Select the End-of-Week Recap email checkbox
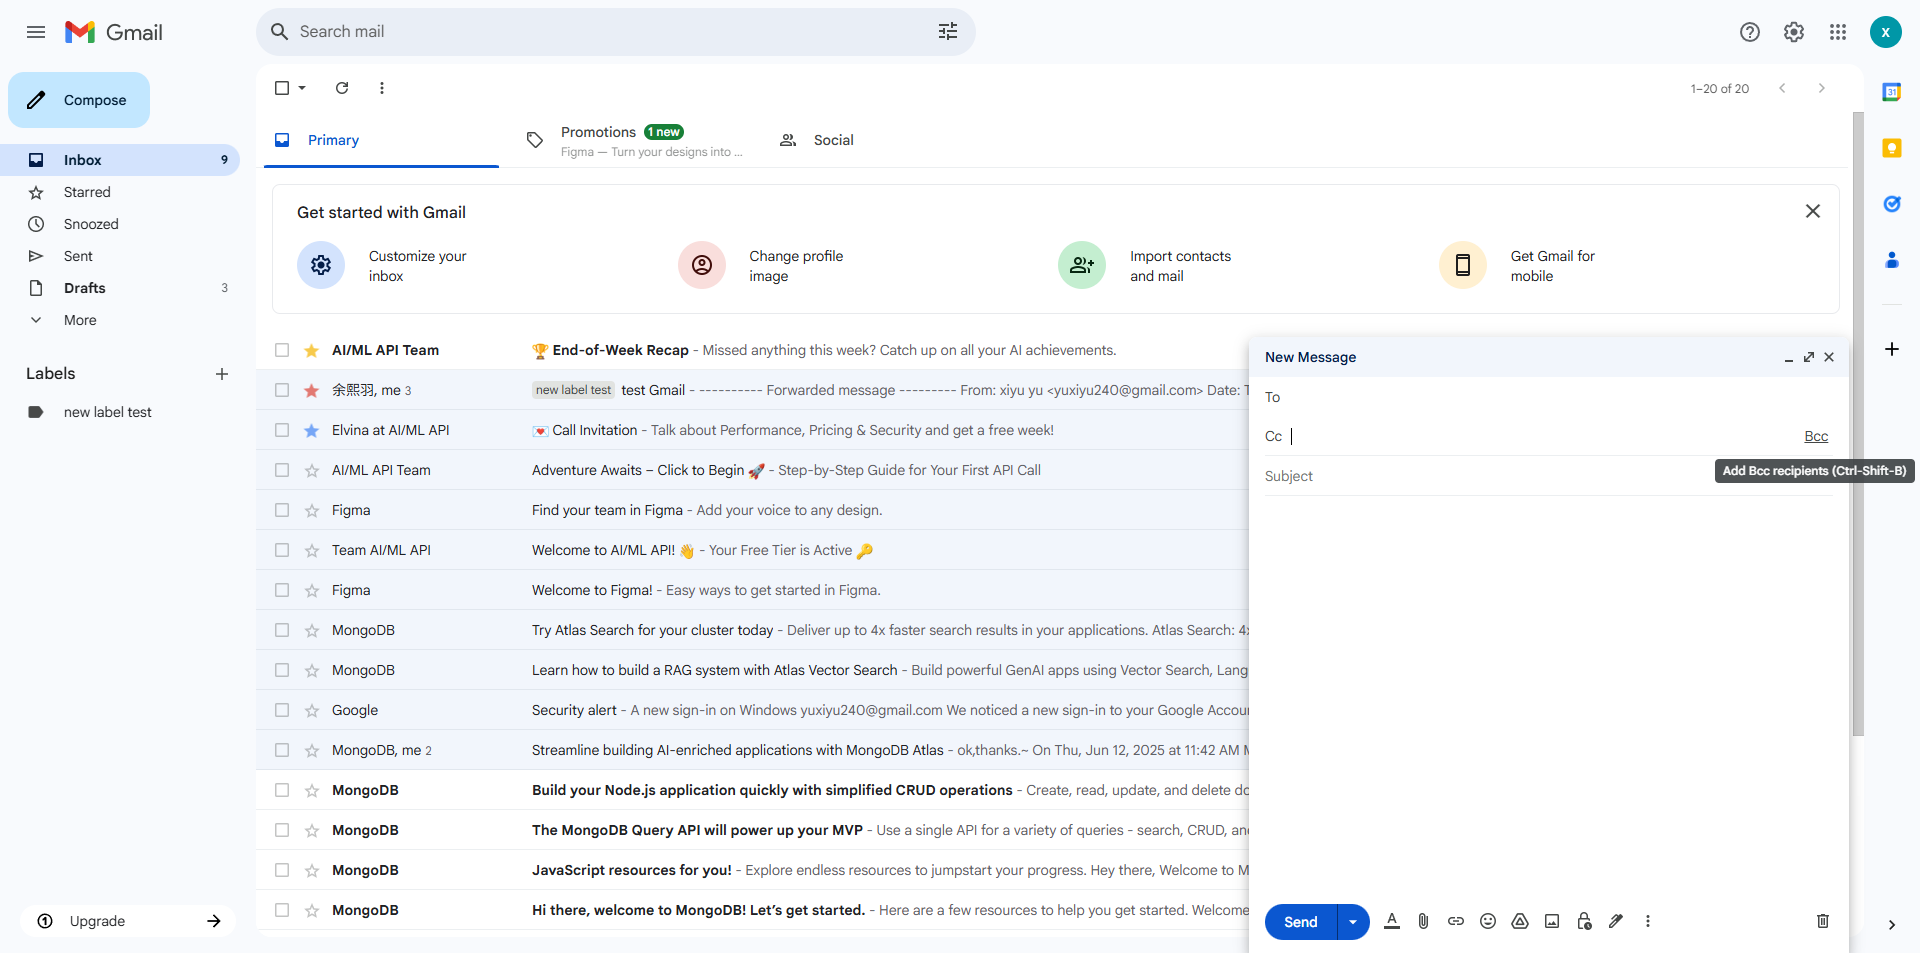 [x=282, y=350]
